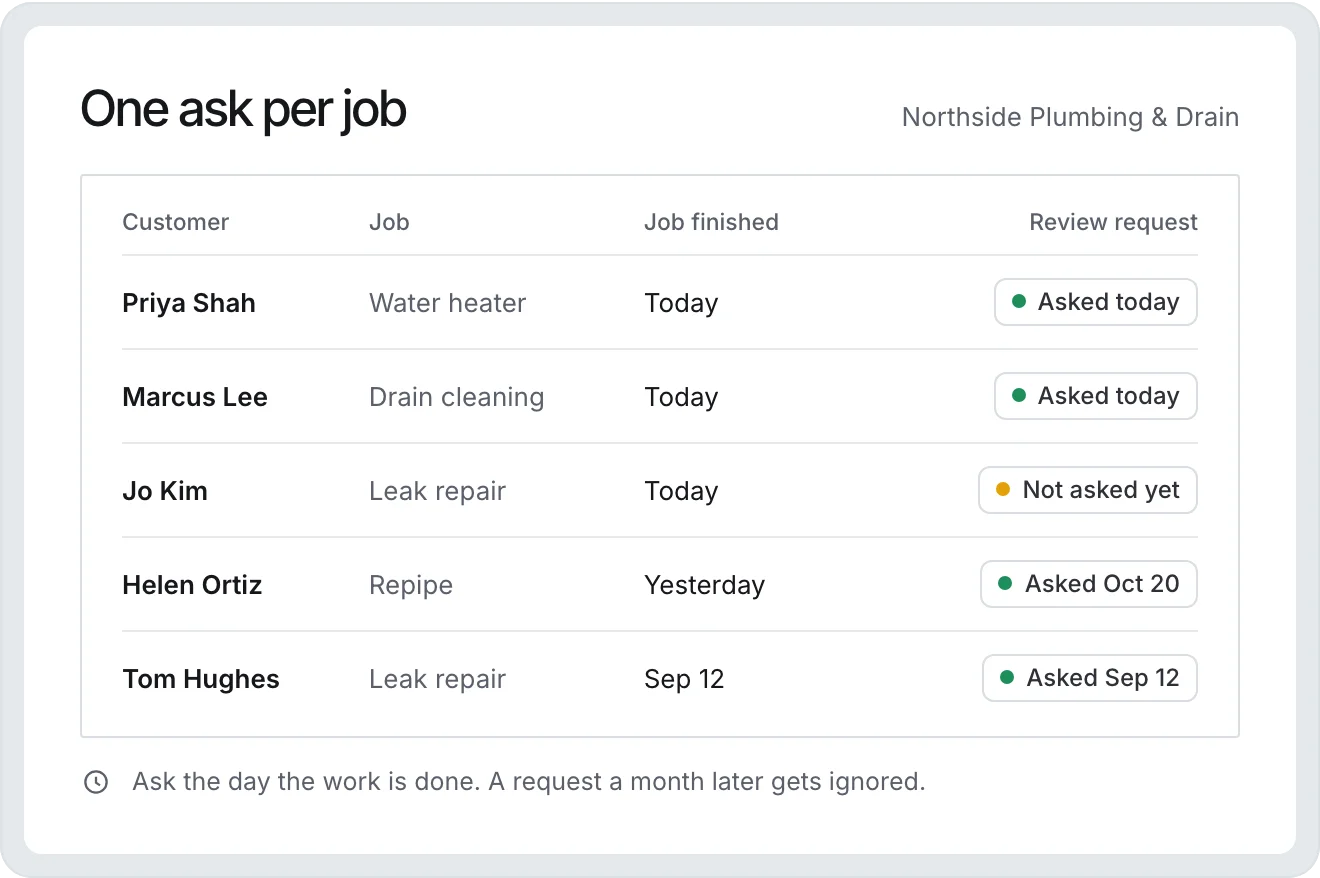
Task: Click the "Northside Plumbing & Drain" label
Action: [x=1070, y=117]
